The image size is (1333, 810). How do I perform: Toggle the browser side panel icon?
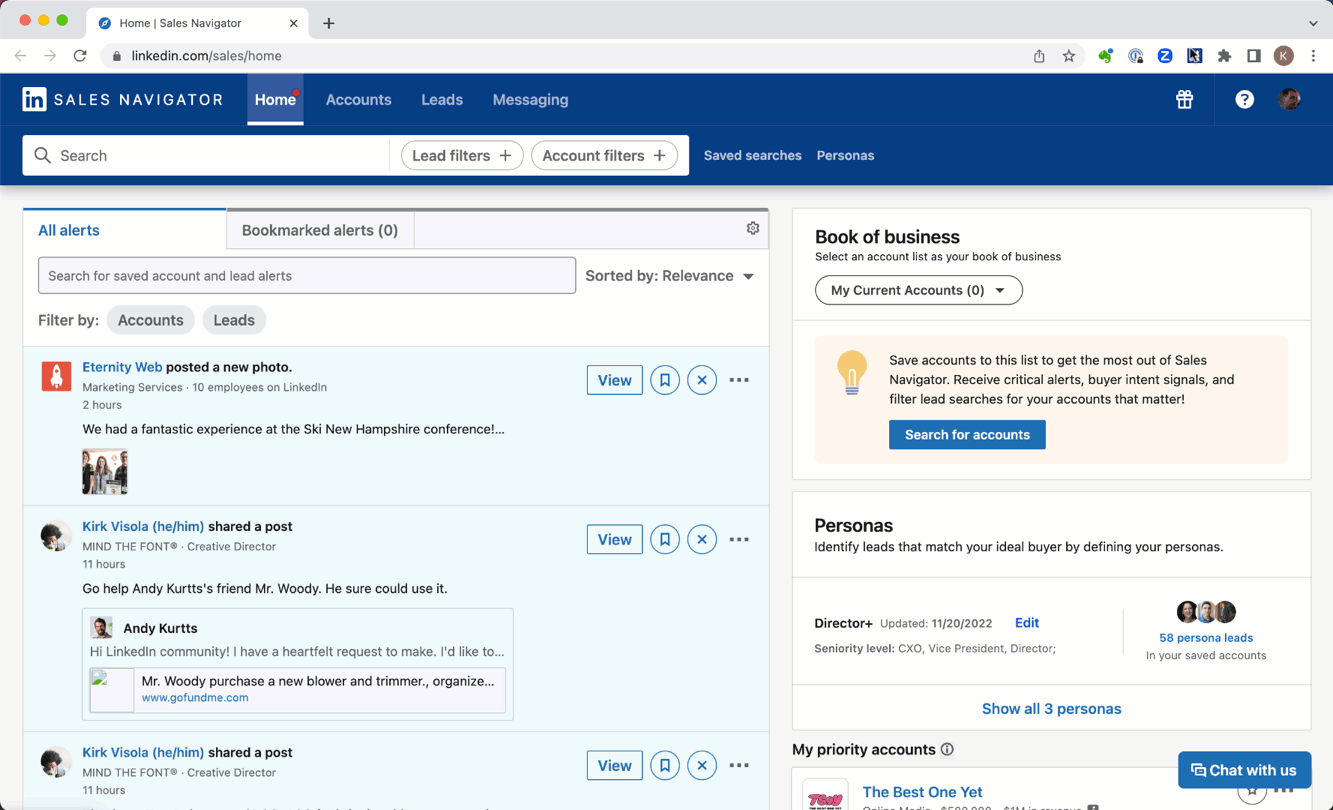pos(1254,56)
